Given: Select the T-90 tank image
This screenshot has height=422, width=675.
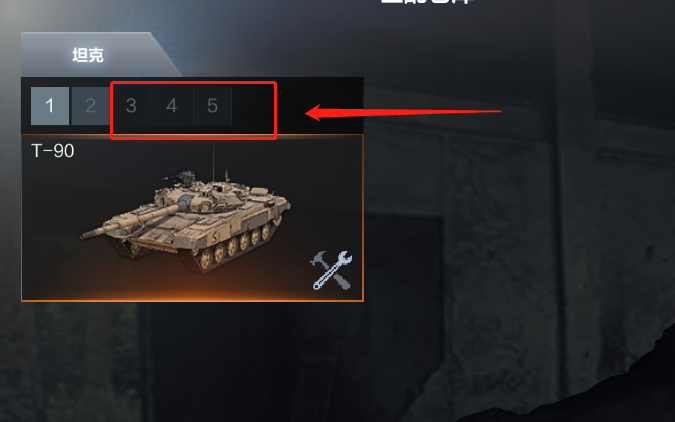Looking at the screenshot, I should point(186,221).
